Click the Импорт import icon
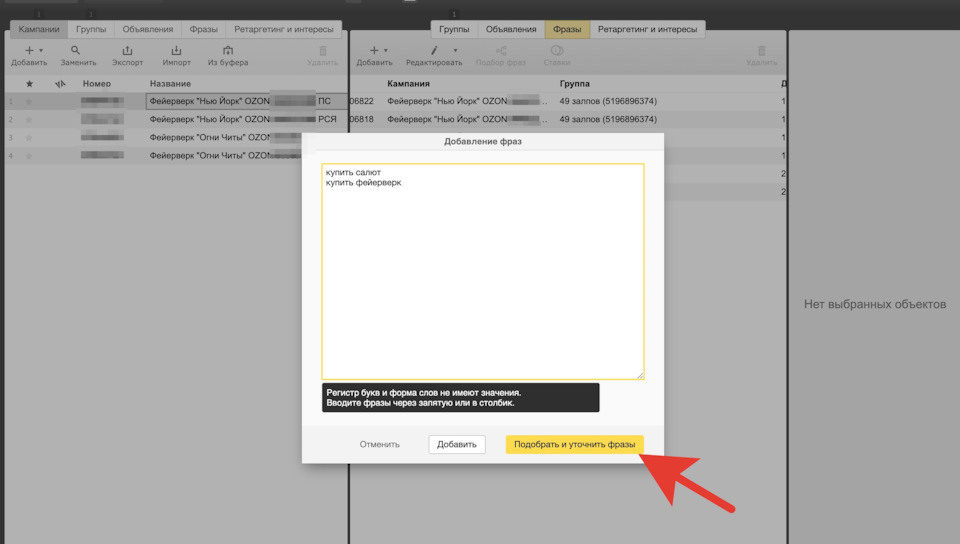 click(176, 50)
